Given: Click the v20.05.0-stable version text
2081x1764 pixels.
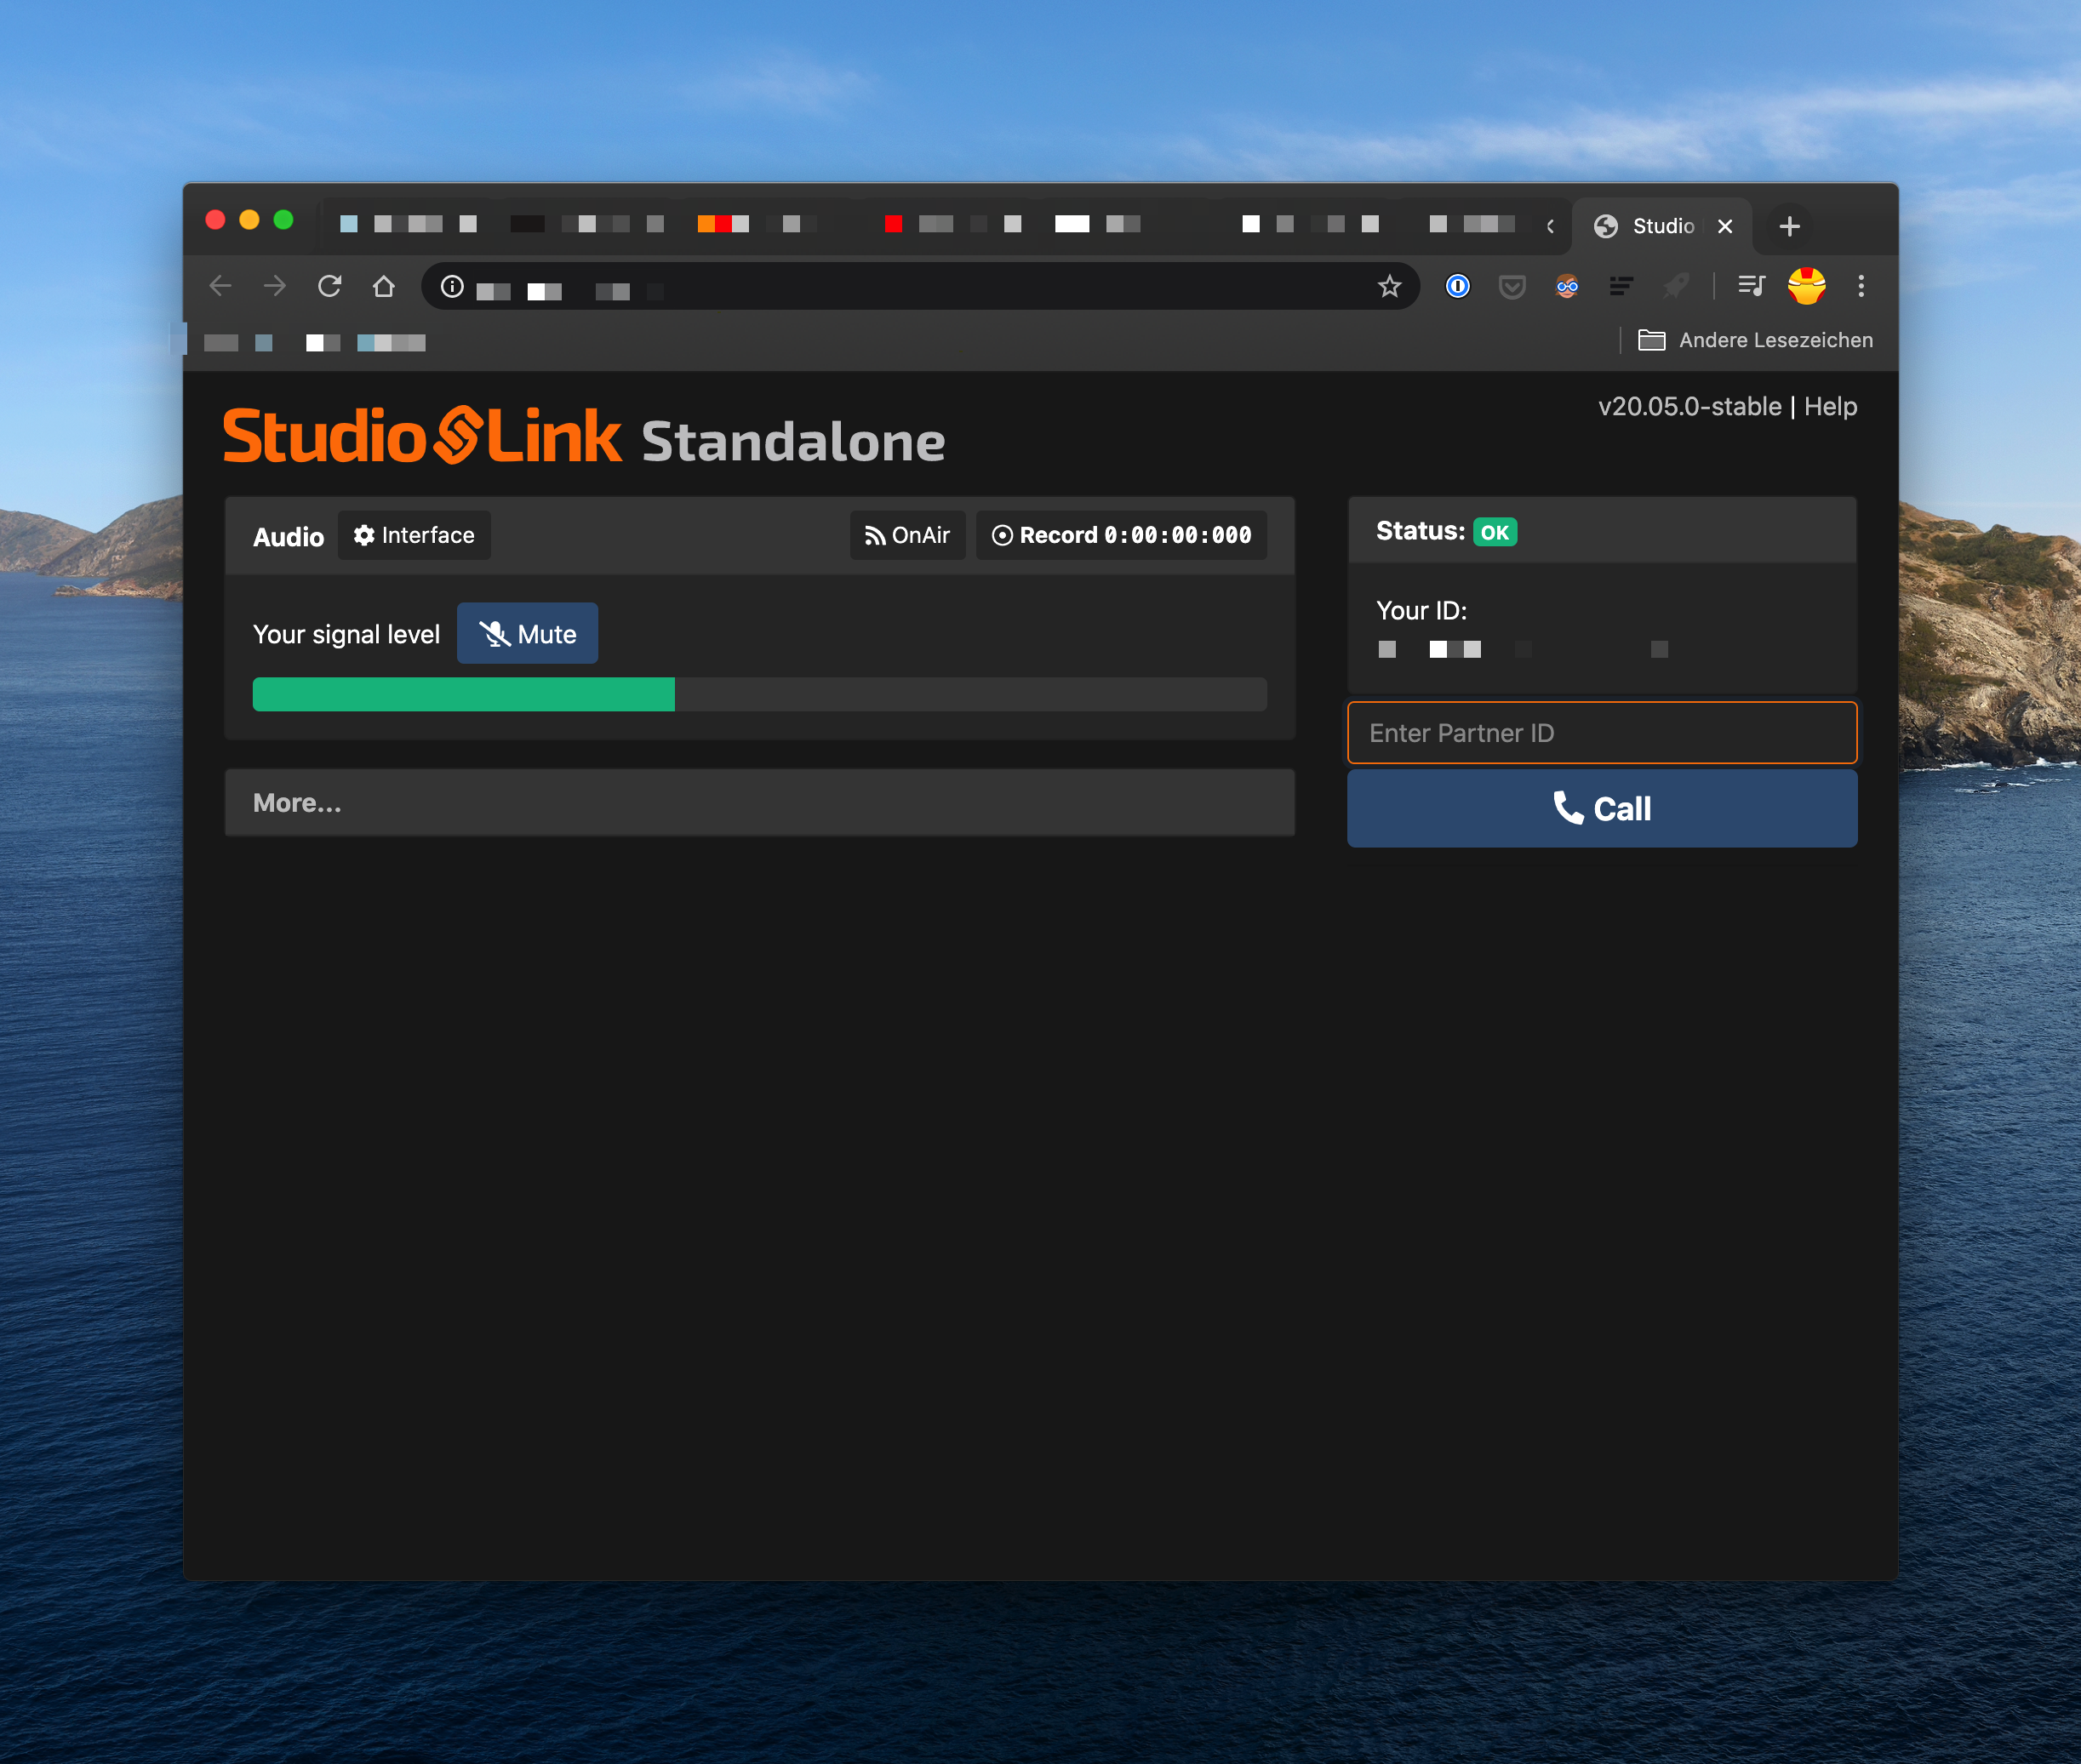Looking at the screenshot, I should [1689, 406].
